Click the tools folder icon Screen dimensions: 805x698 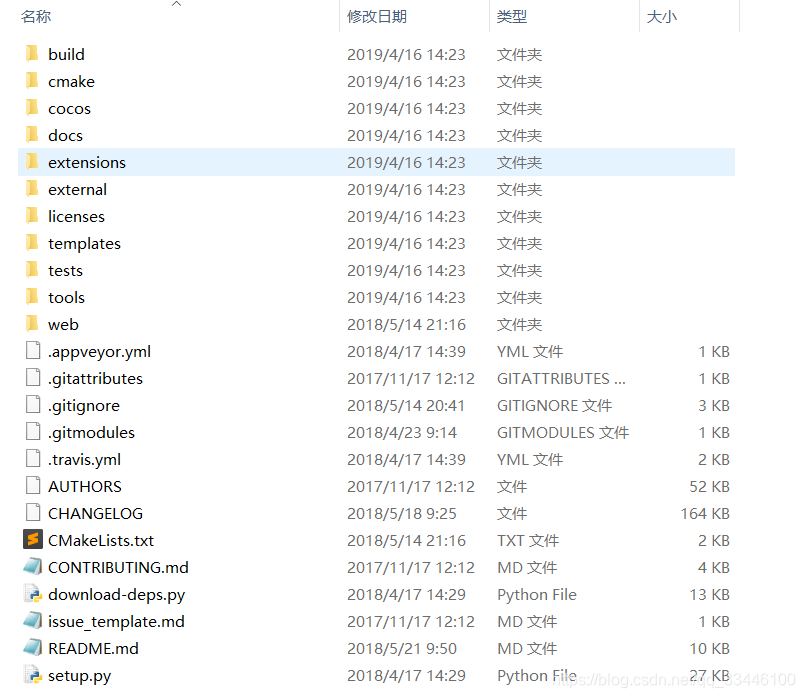(x=32, y=297)
